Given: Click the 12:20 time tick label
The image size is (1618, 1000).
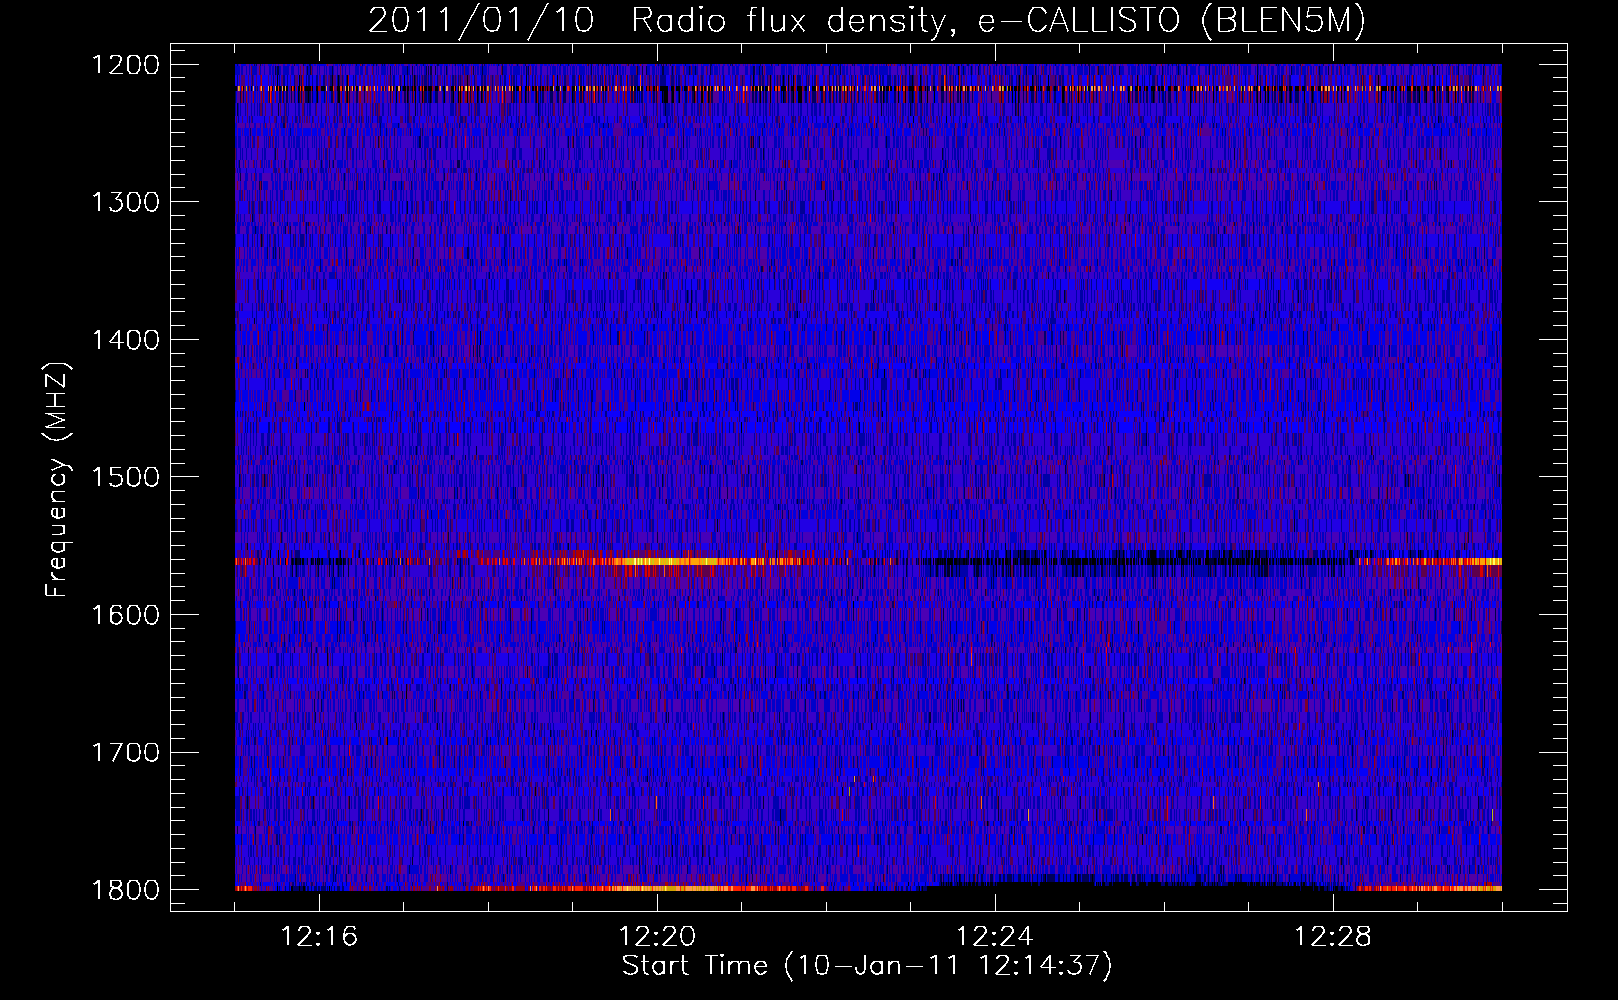Looking at the screenshot, I should pyautogui.click(x=657, y=937).
